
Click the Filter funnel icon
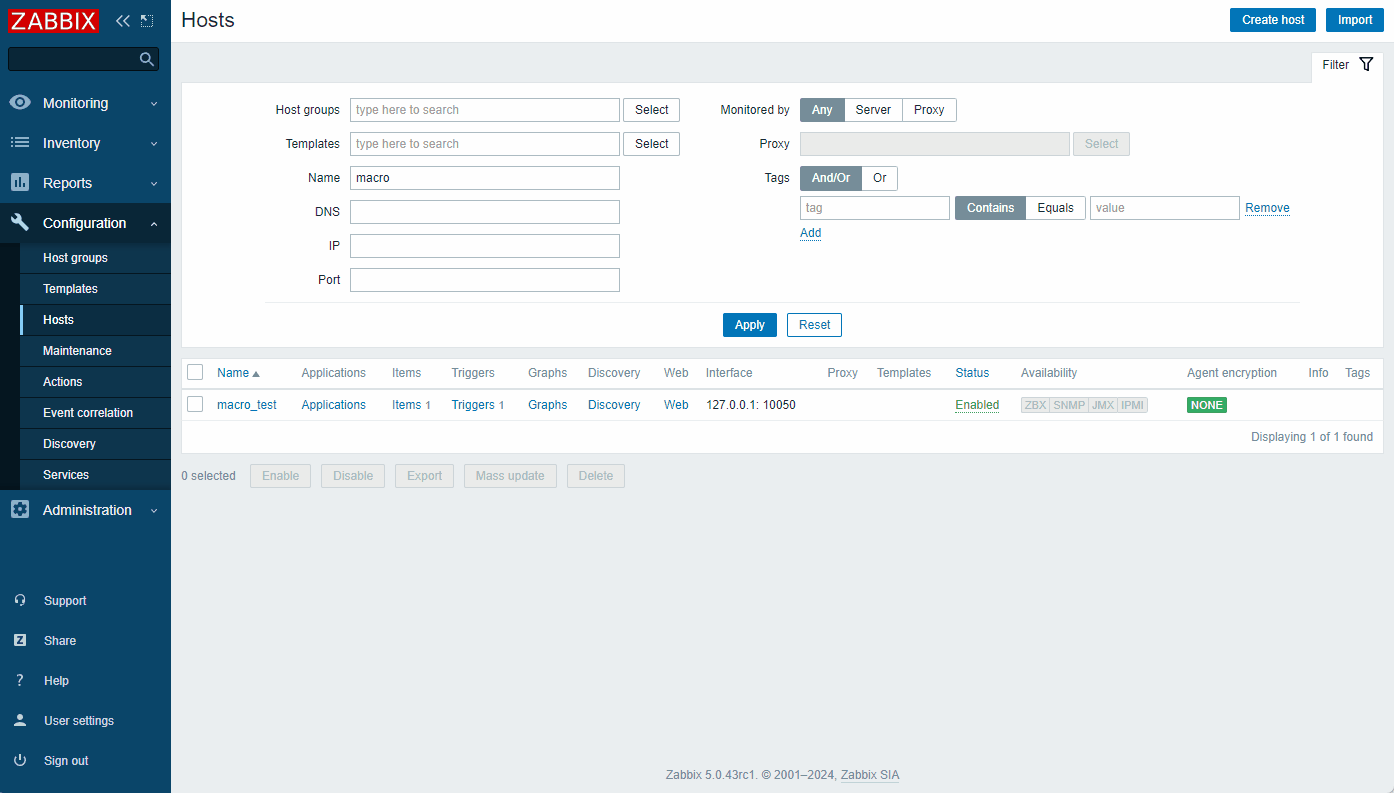(x=1367, y=65)
